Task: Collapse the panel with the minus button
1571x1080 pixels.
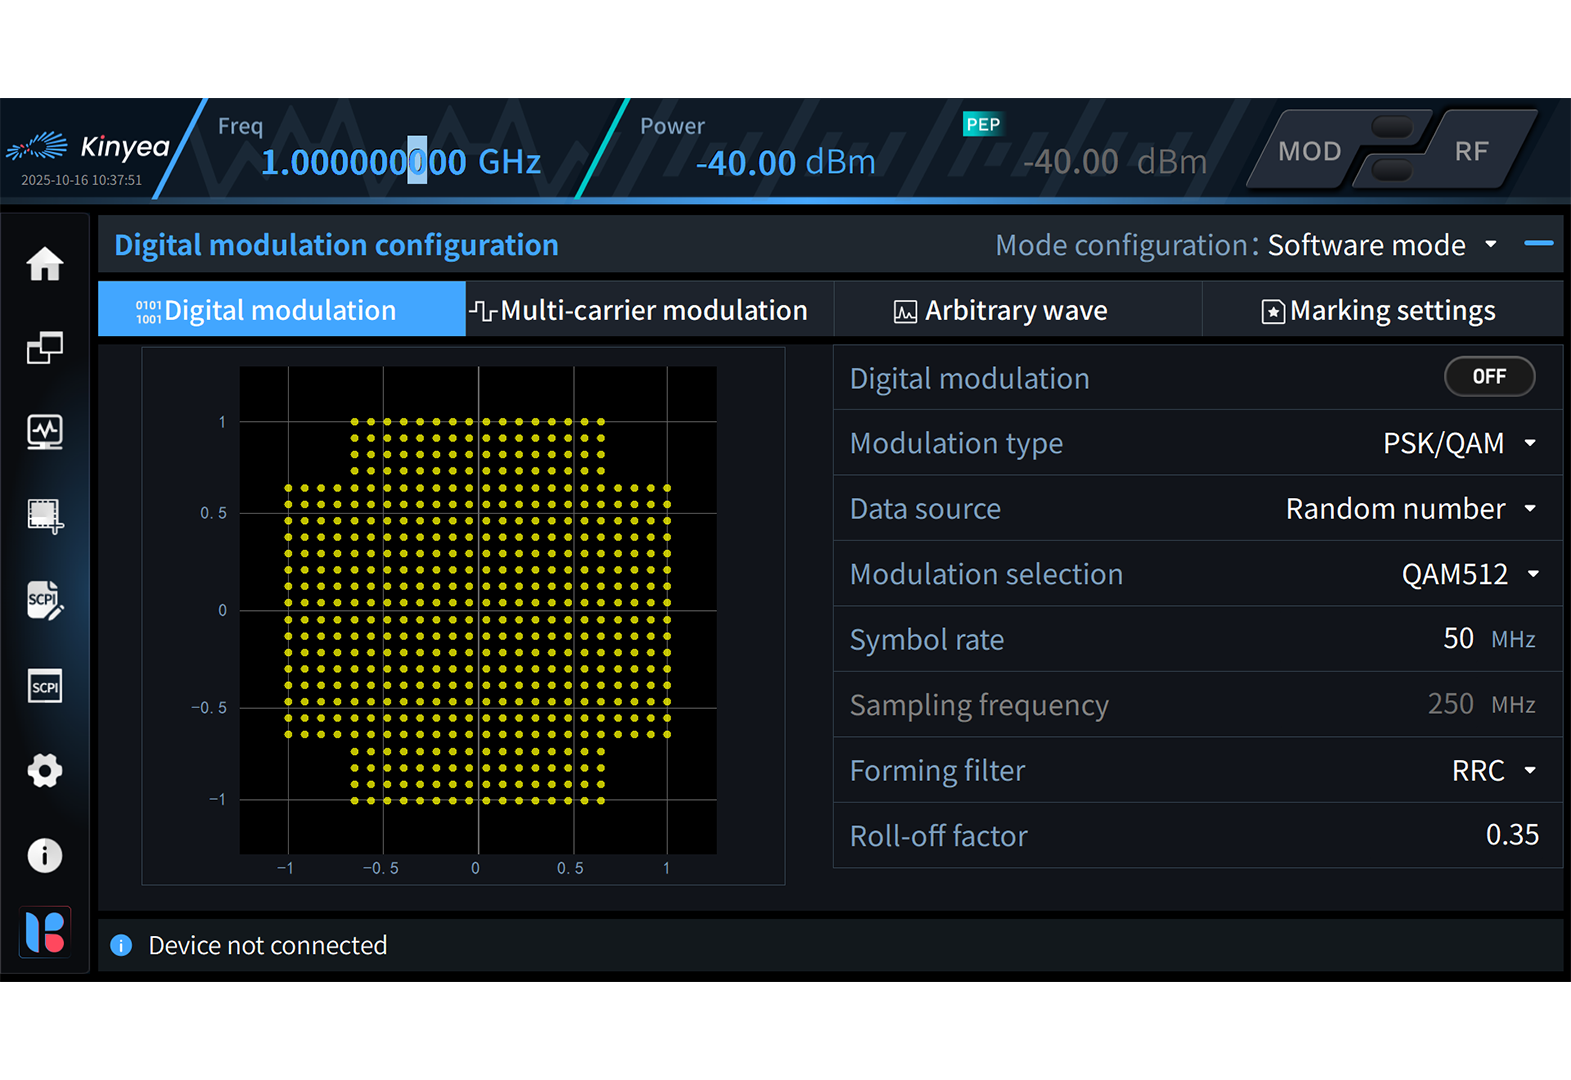Action: (x=1538, y=244)
